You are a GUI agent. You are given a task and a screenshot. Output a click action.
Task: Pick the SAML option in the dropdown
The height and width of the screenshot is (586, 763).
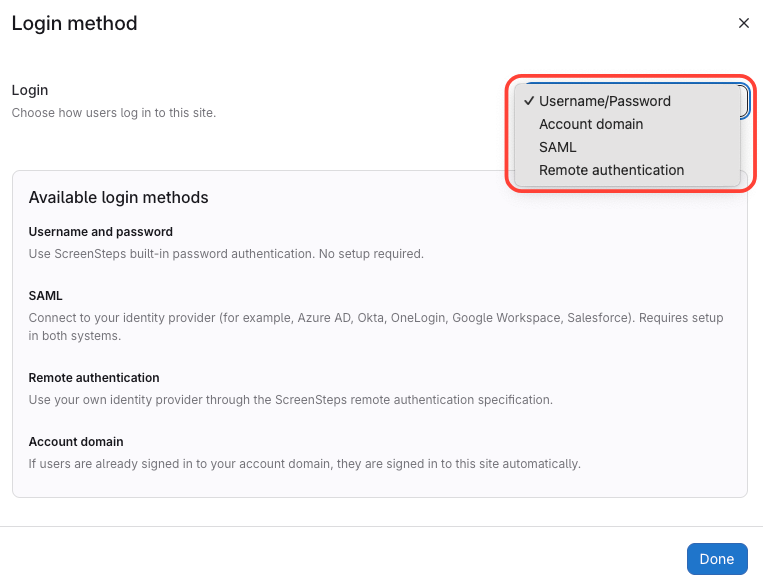[x=557, y=147]
